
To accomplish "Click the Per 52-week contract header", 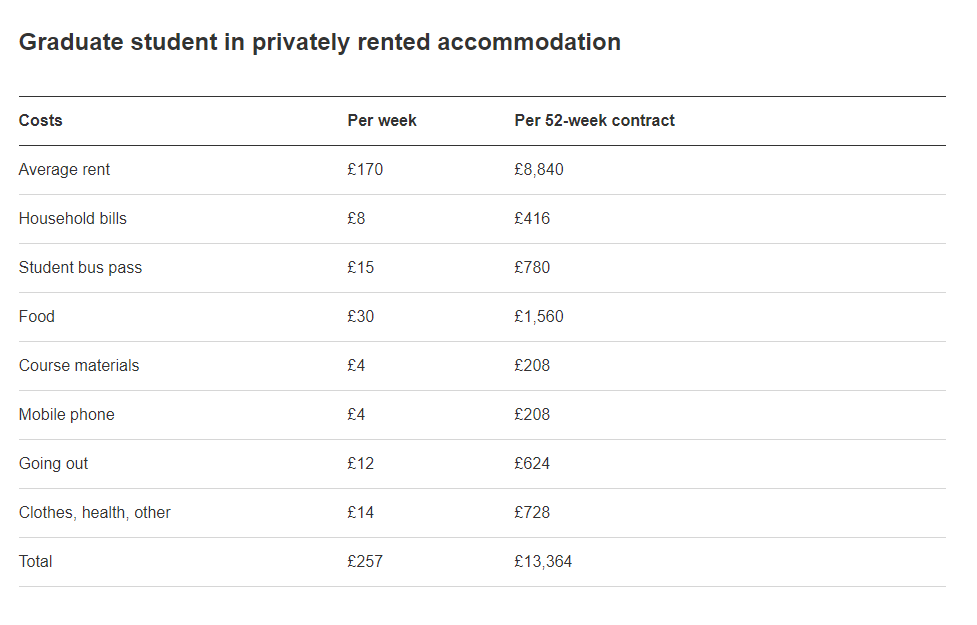I will (x=594, y=121).
